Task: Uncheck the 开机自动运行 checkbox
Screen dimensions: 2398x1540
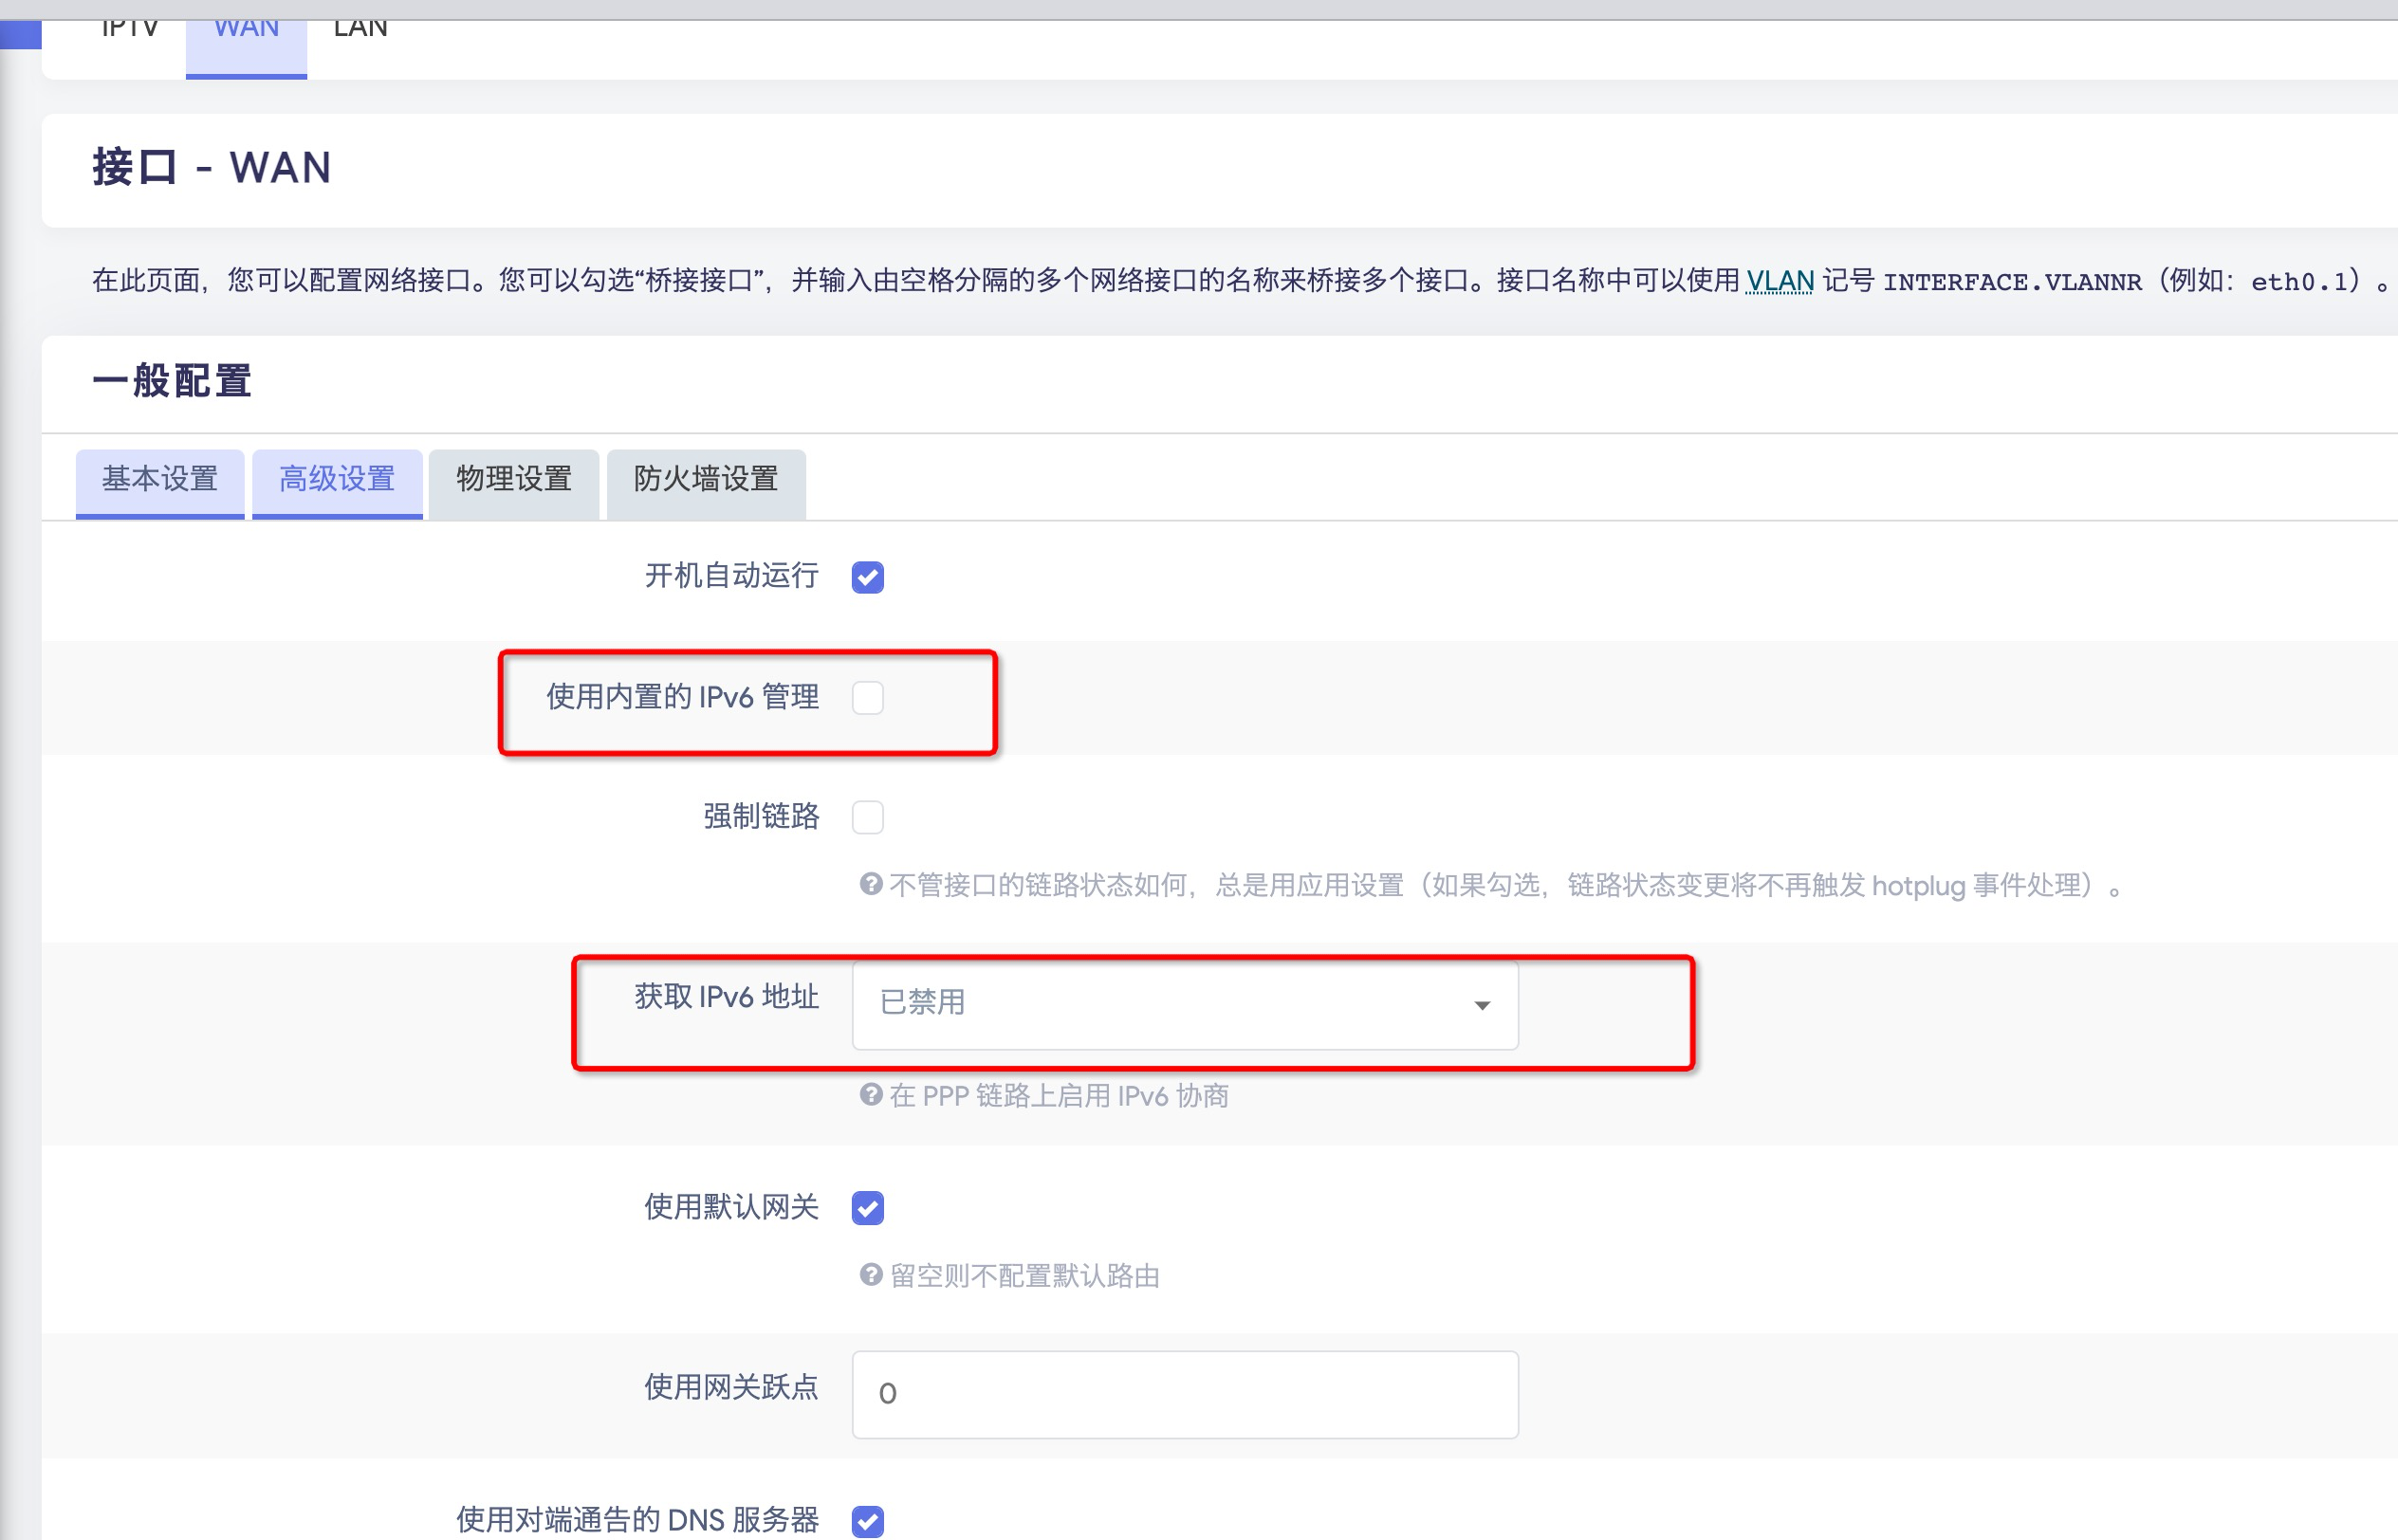Action: point(868,577)
